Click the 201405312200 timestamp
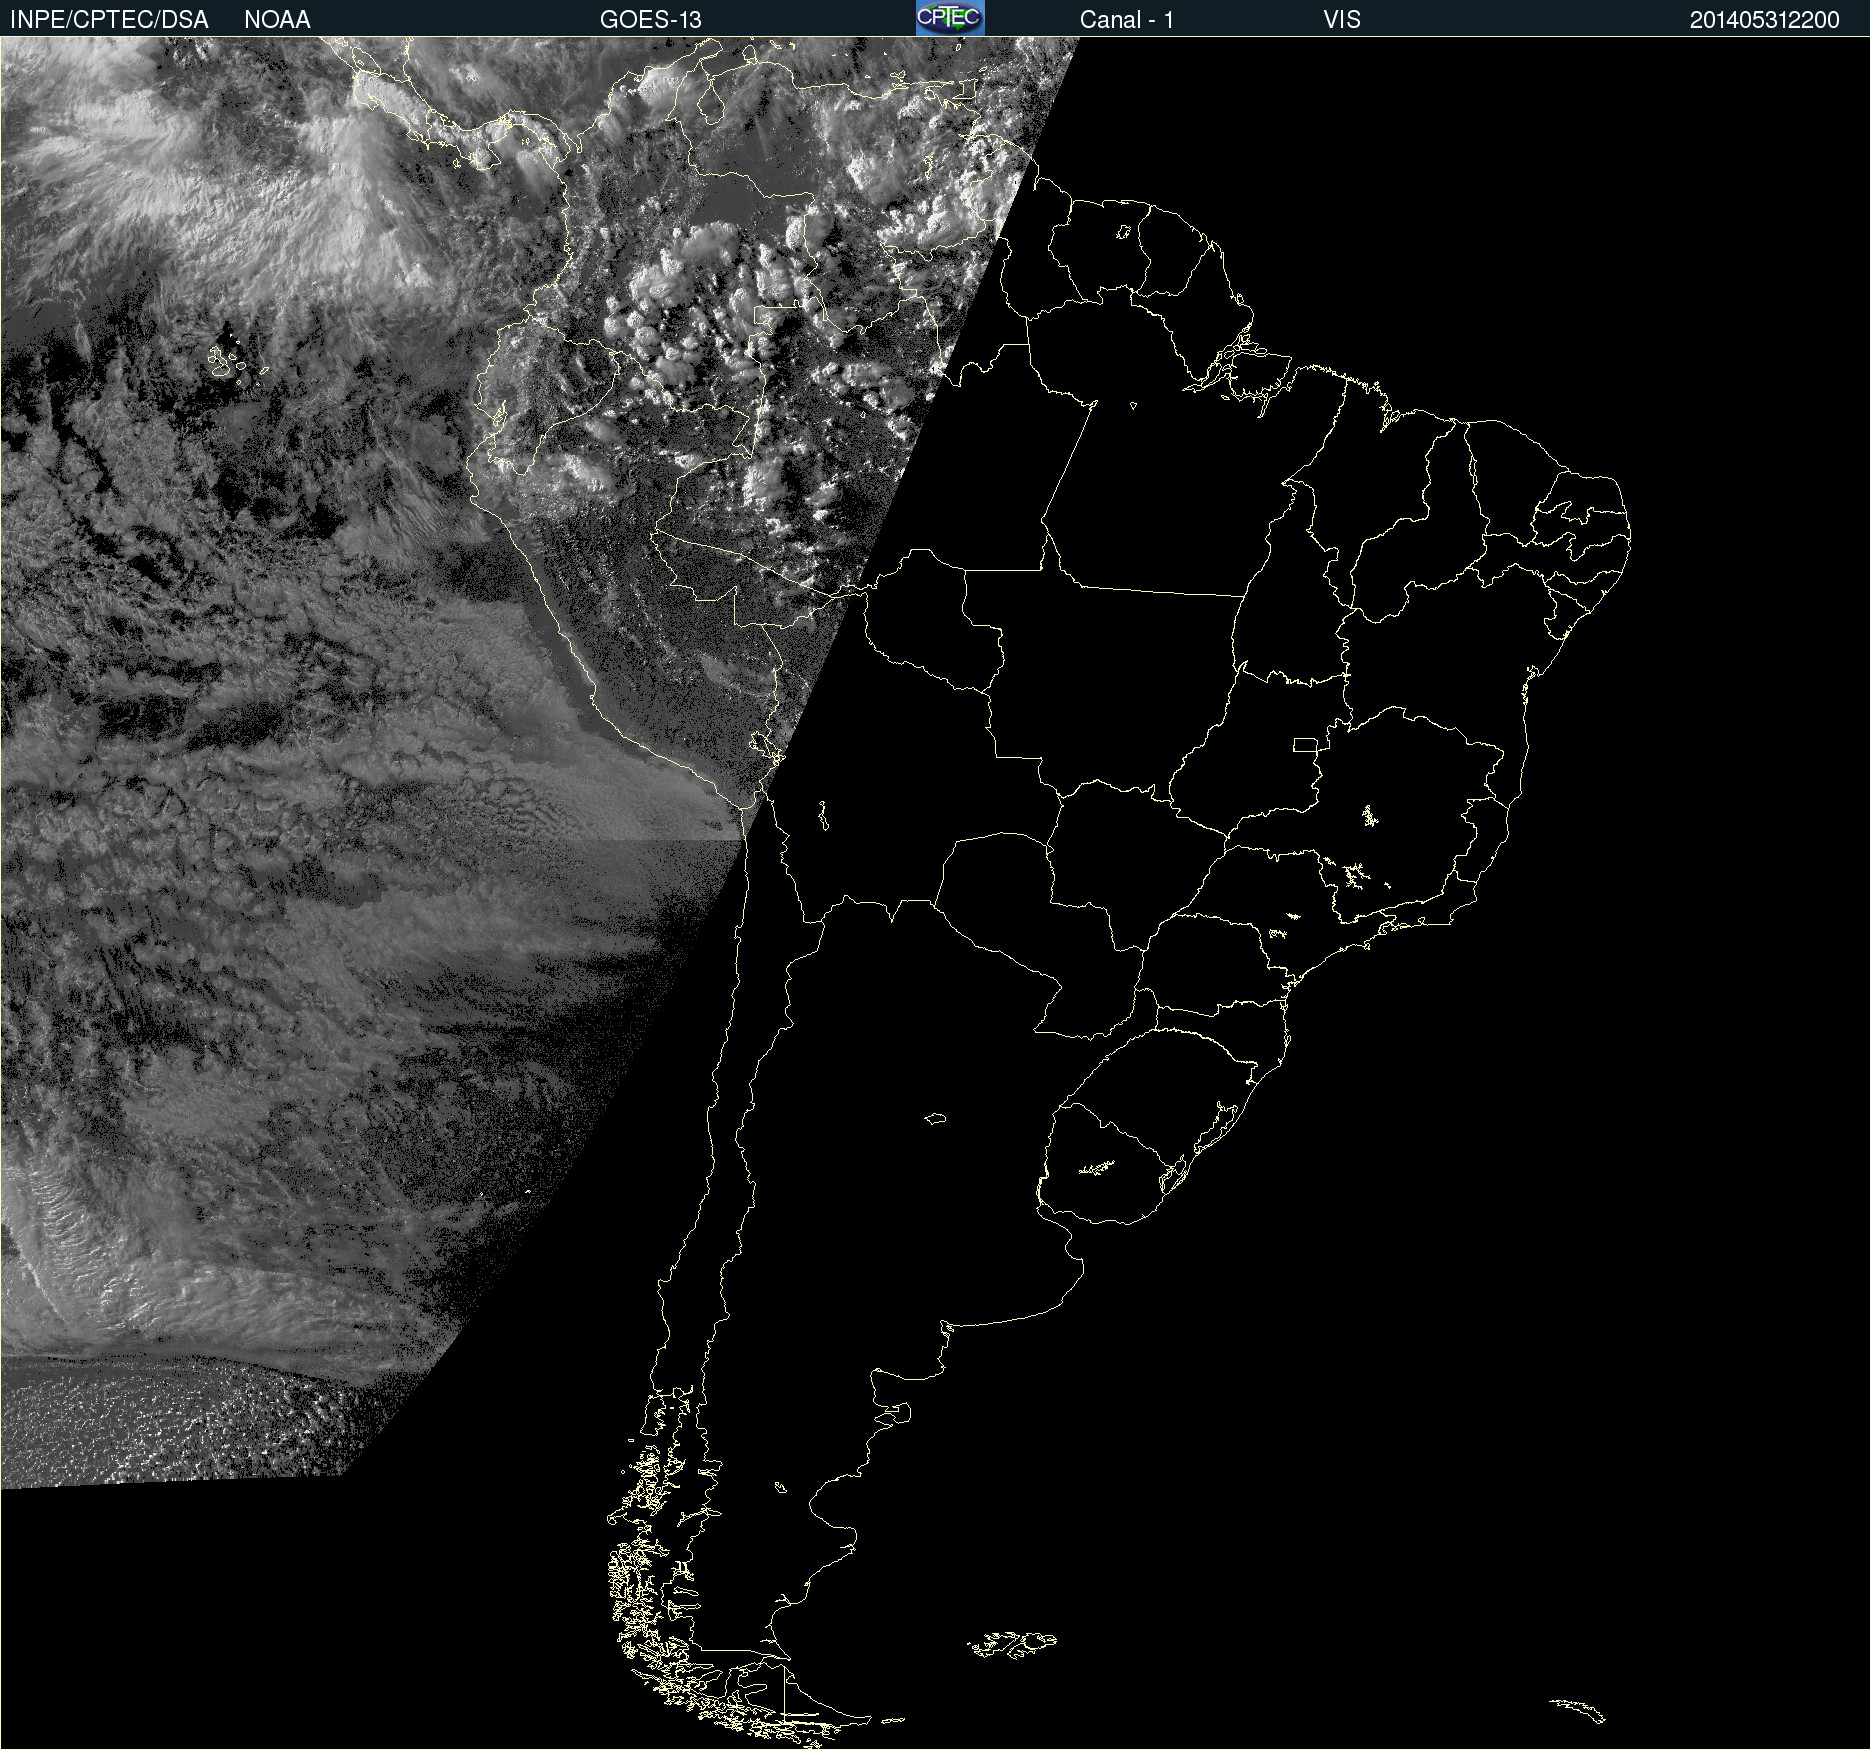The image size is (1870, 1750). tap(1765, 20)
